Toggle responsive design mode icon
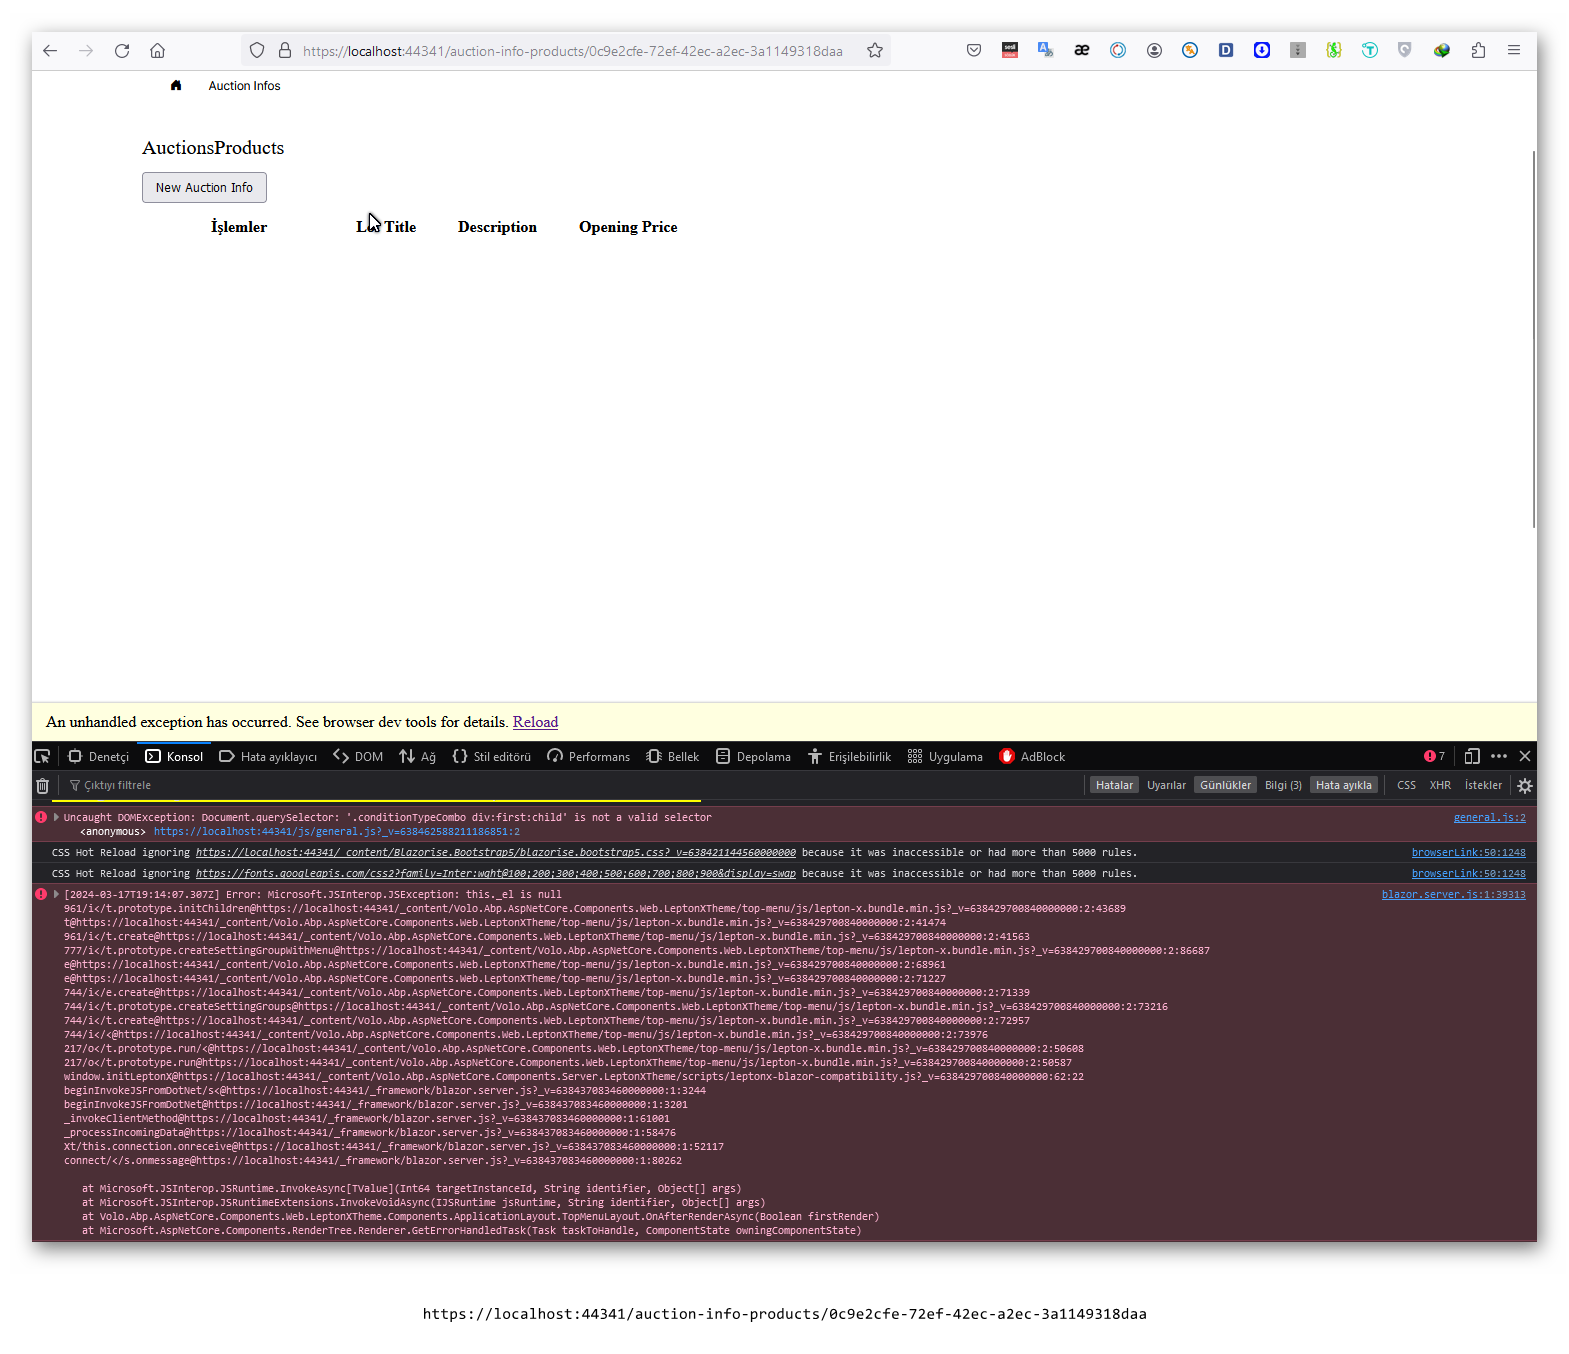The width and height of the screenshot is (1569, 1354). click(1471, 757)
